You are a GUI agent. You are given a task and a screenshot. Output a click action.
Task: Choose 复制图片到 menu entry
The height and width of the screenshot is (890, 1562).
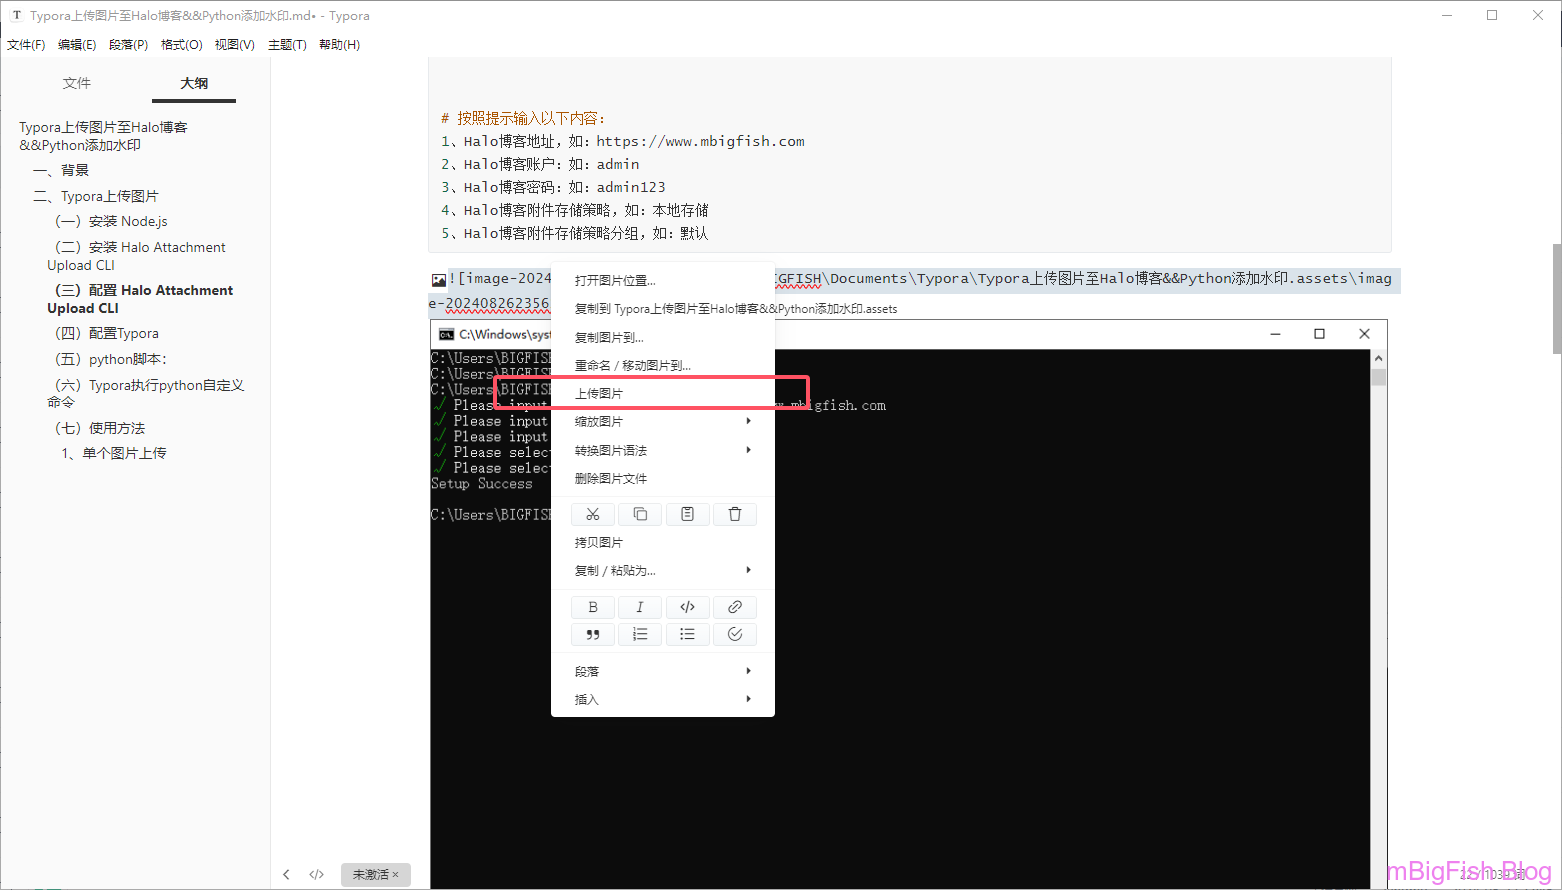coord(663,337)
